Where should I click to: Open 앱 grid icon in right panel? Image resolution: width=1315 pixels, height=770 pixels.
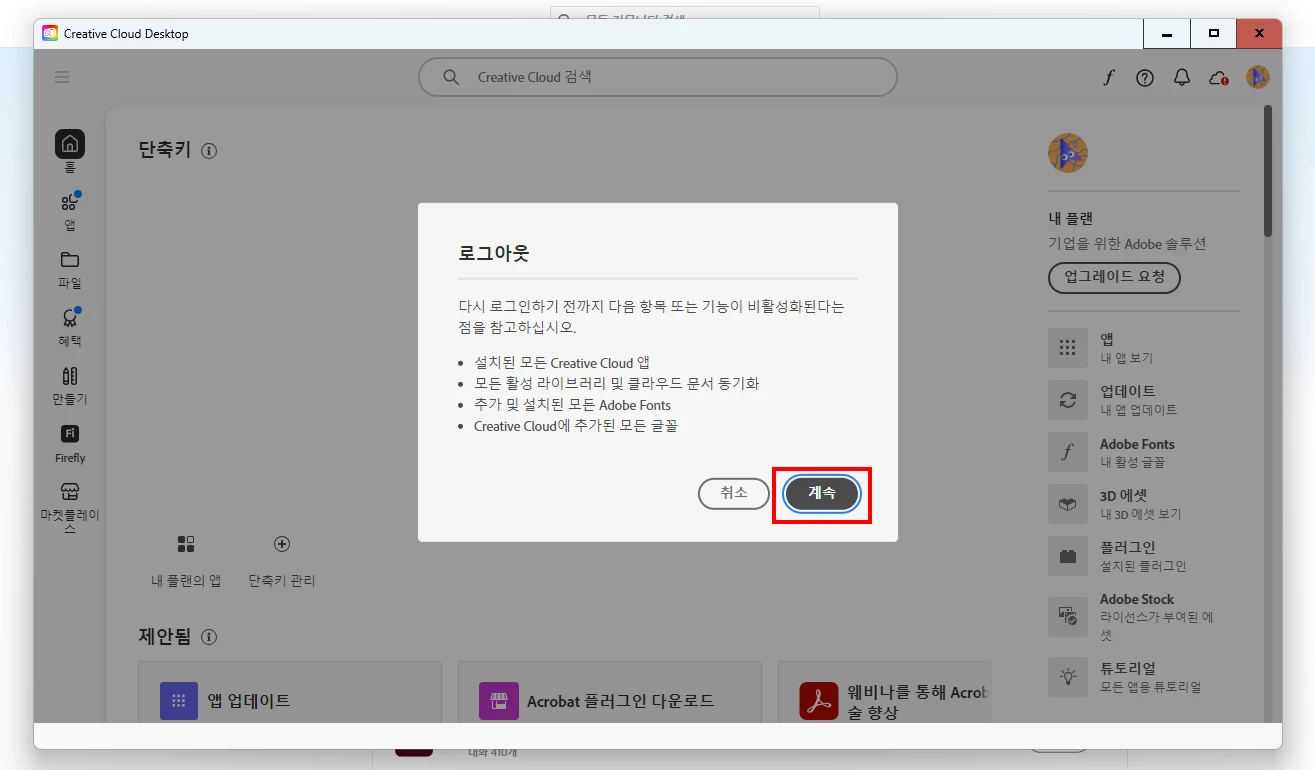pos(1067,348)
